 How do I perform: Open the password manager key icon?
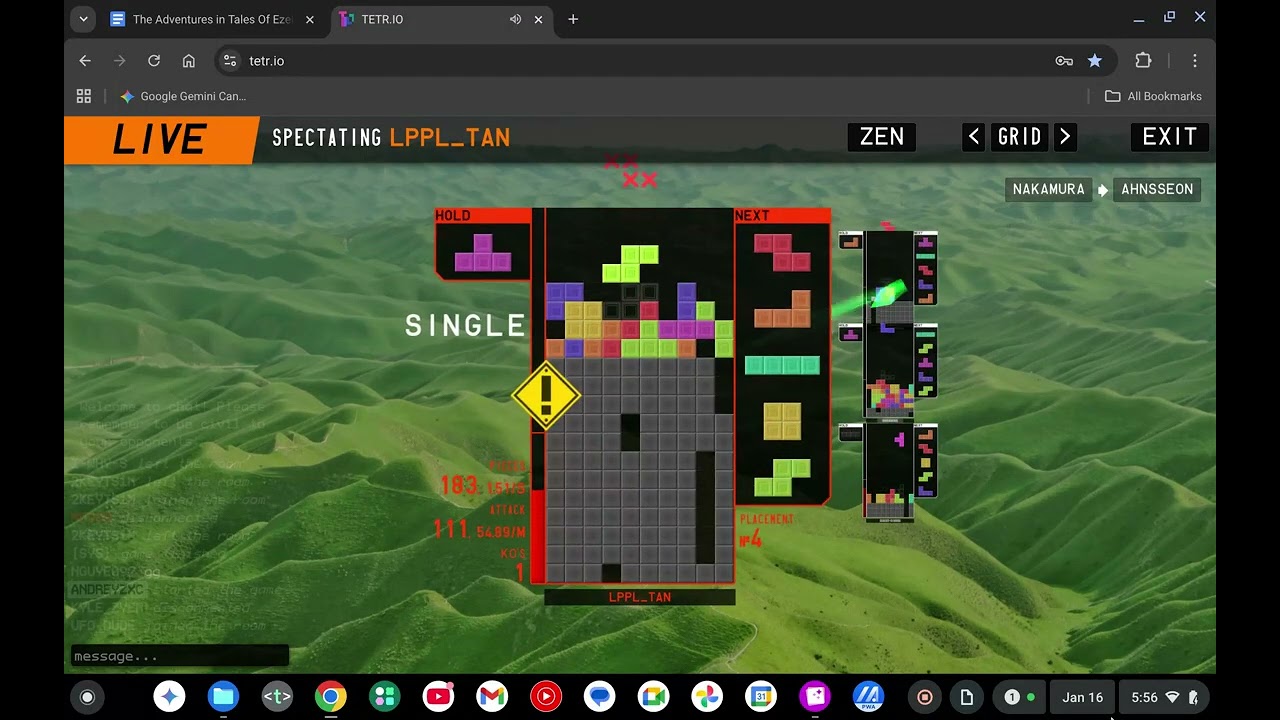[1064, 61]
